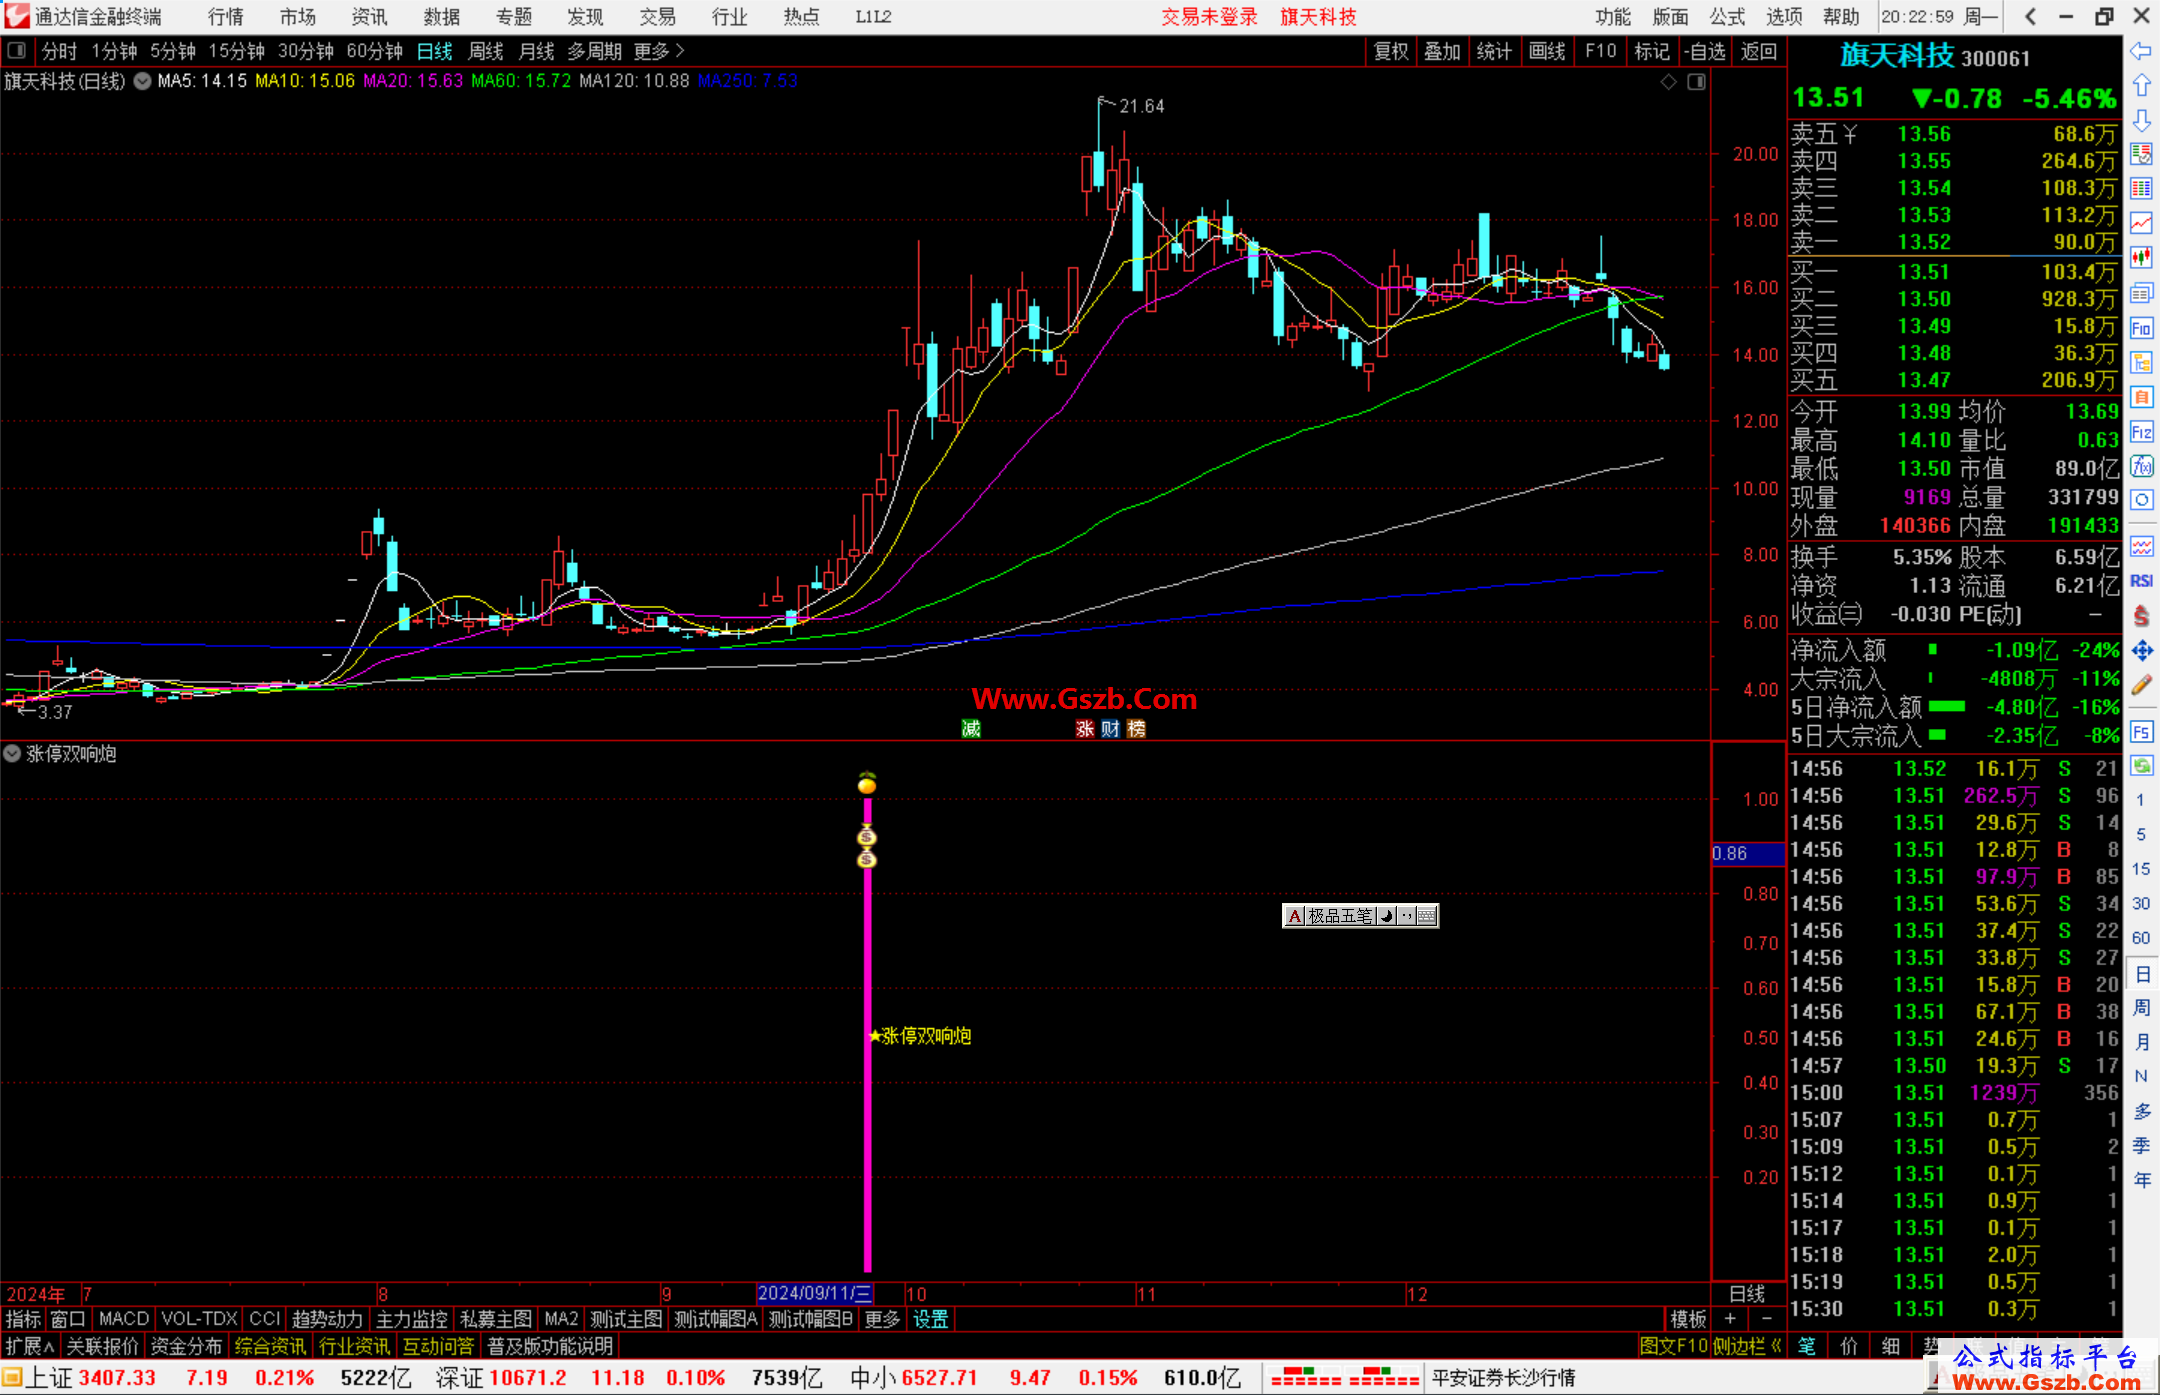Select the 15-minute period in sidebar
2160x1395 pixels.
[x=2141, y=869]
